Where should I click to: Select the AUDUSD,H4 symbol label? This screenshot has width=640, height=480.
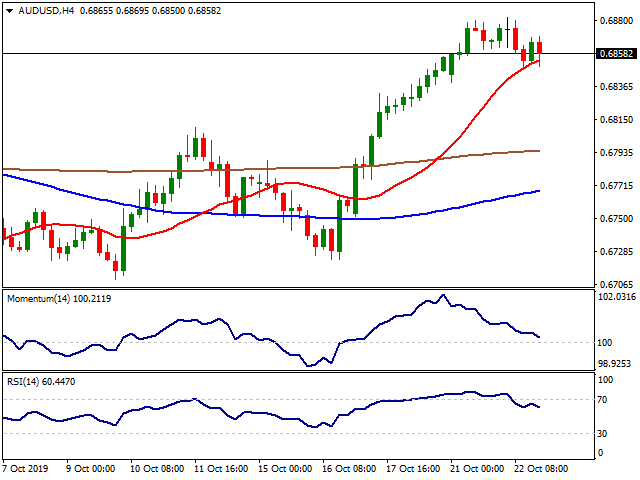[46, 11]
